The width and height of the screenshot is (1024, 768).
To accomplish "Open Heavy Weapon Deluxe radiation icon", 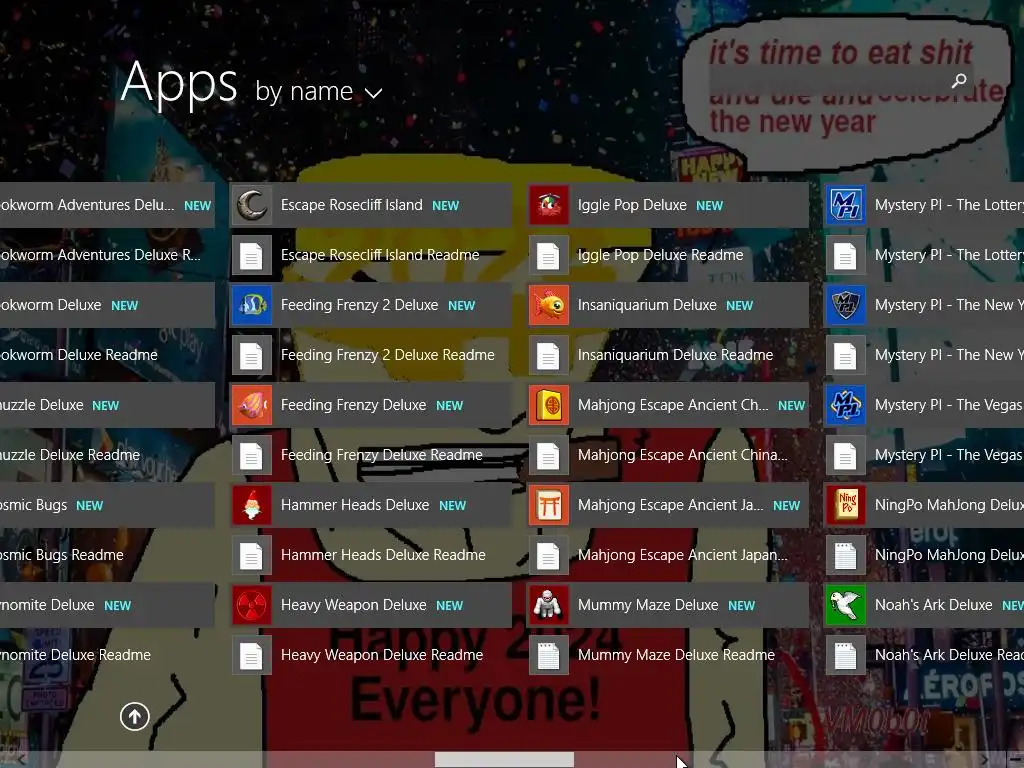I will (251, 605).
